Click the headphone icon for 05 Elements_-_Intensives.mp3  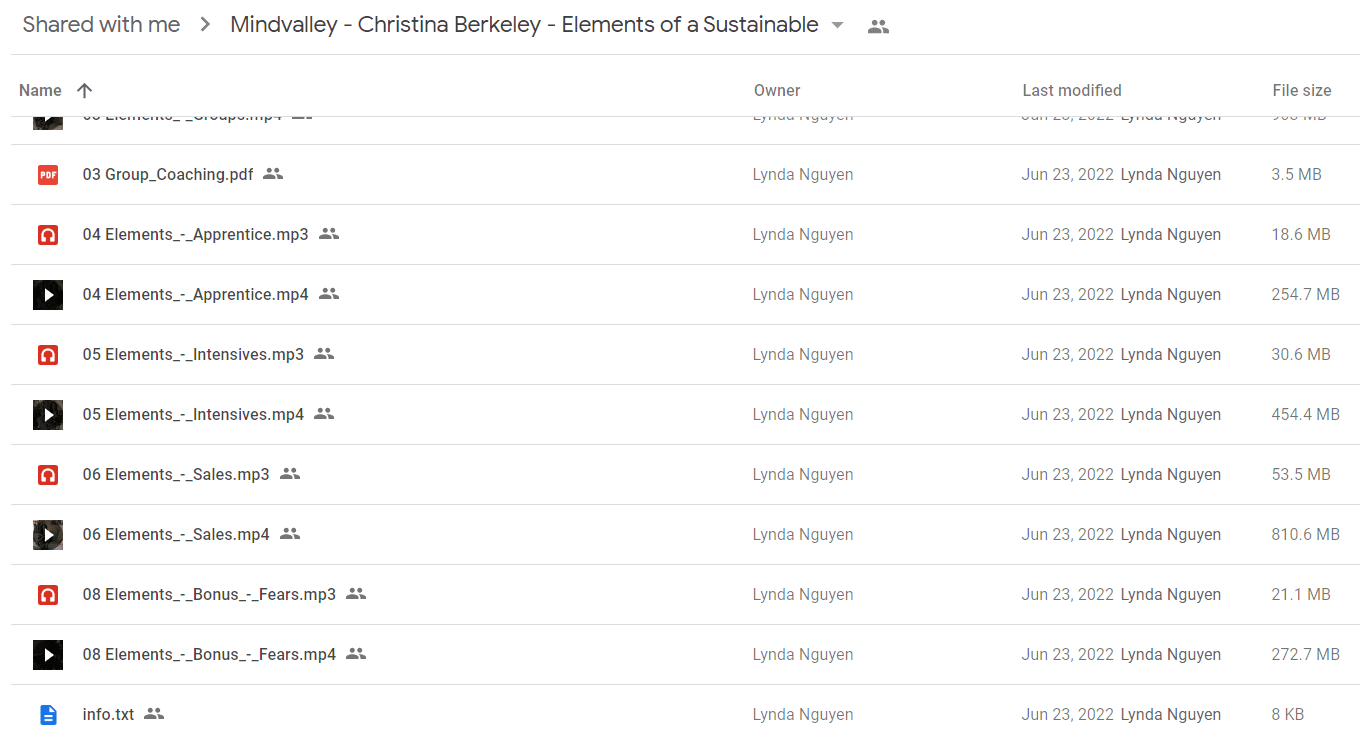tap(48, 355)
